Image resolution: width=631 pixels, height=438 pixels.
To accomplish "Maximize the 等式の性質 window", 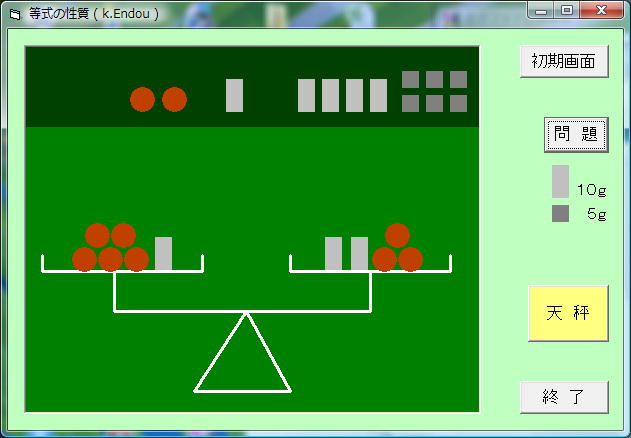I will [567, 10].
